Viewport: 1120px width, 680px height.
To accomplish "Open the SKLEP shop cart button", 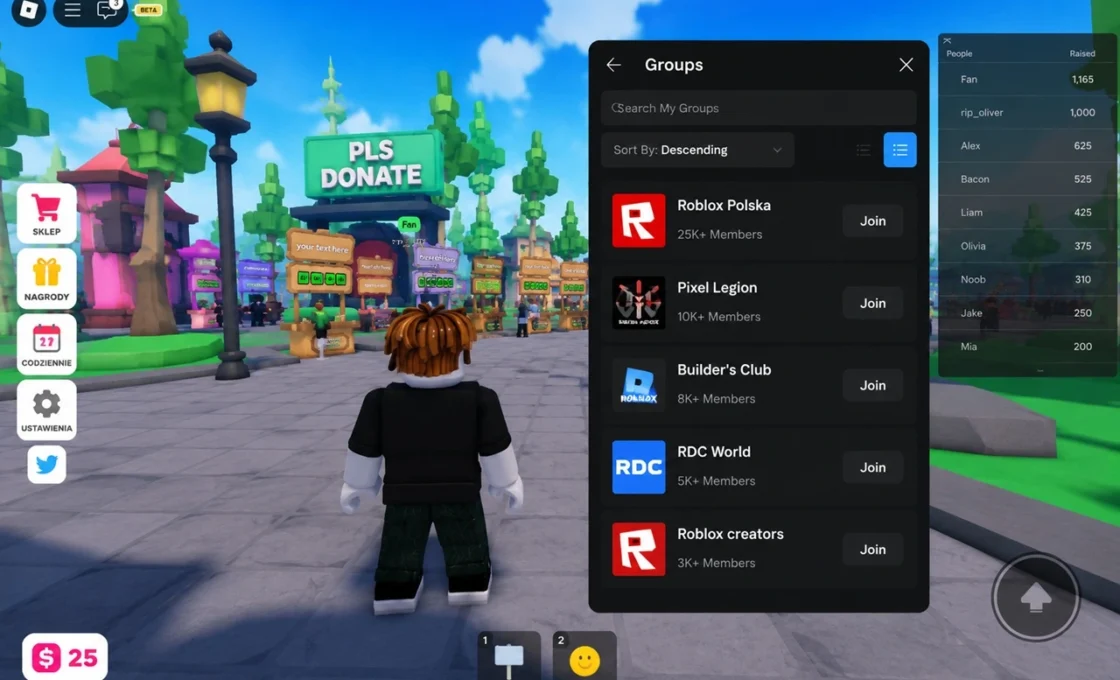I will tap(46, 213).
